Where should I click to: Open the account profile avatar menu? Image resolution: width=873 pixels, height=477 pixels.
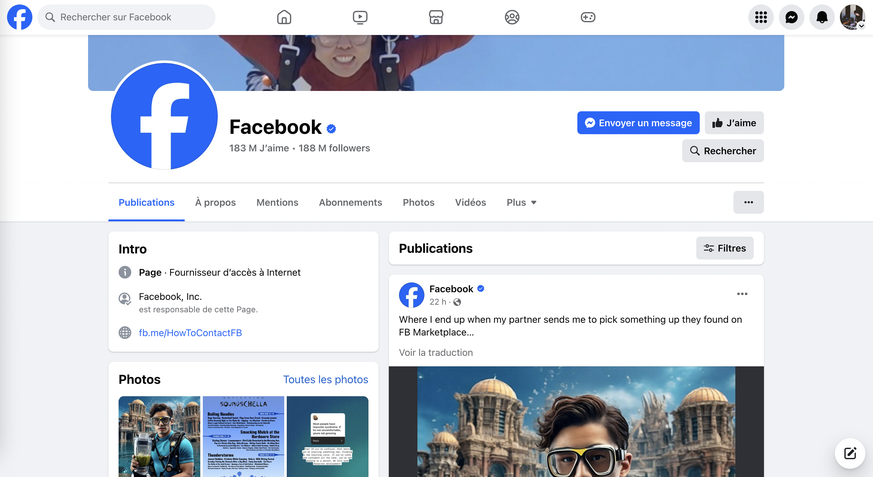tap(852, 17)
